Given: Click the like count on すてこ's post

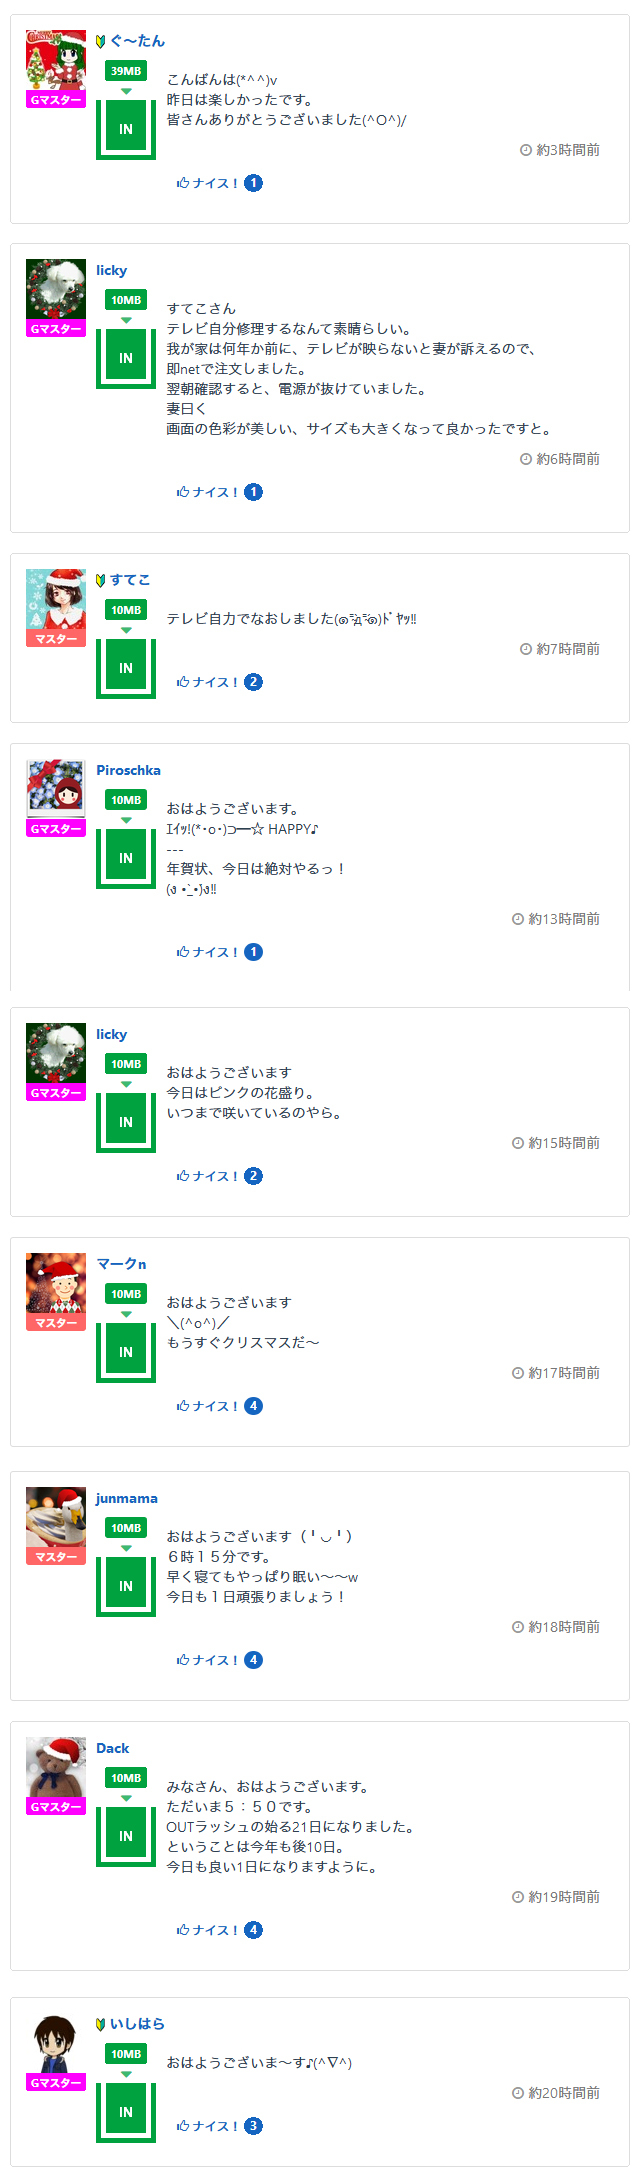Looking at the screenshot, I should (254, 682).
